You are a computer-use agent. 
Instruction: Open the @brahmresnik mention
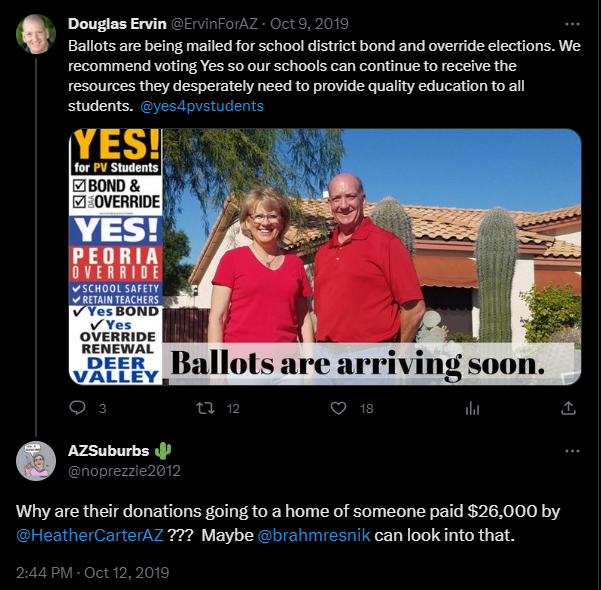tap(314, 535)
